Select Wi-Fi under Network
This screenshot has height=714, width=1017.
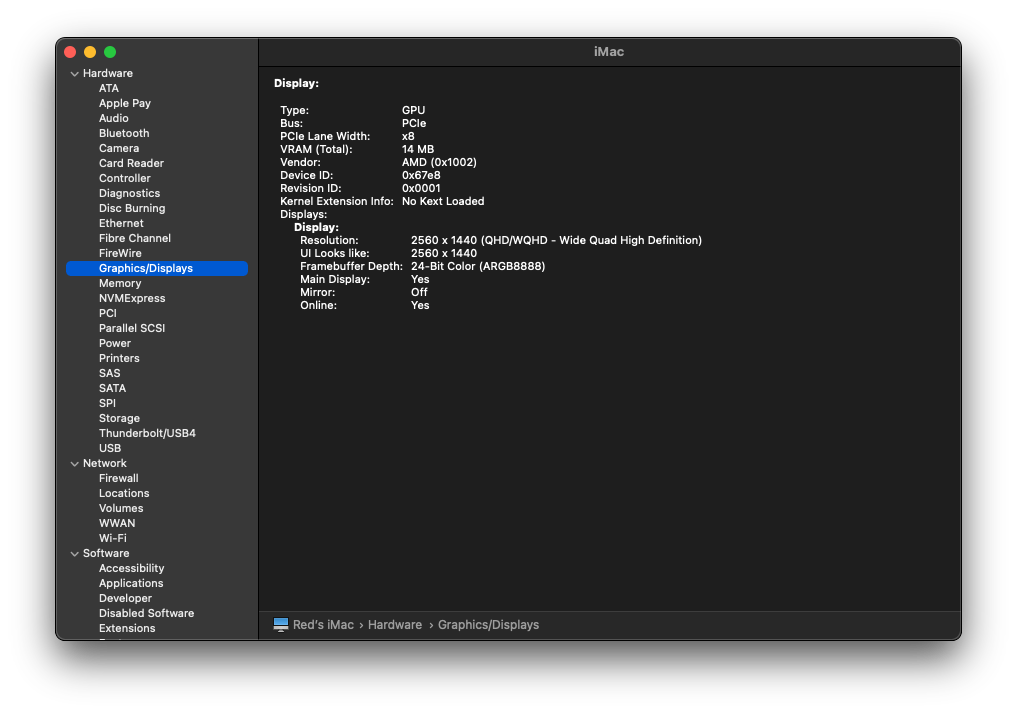[x=113, y=538]
